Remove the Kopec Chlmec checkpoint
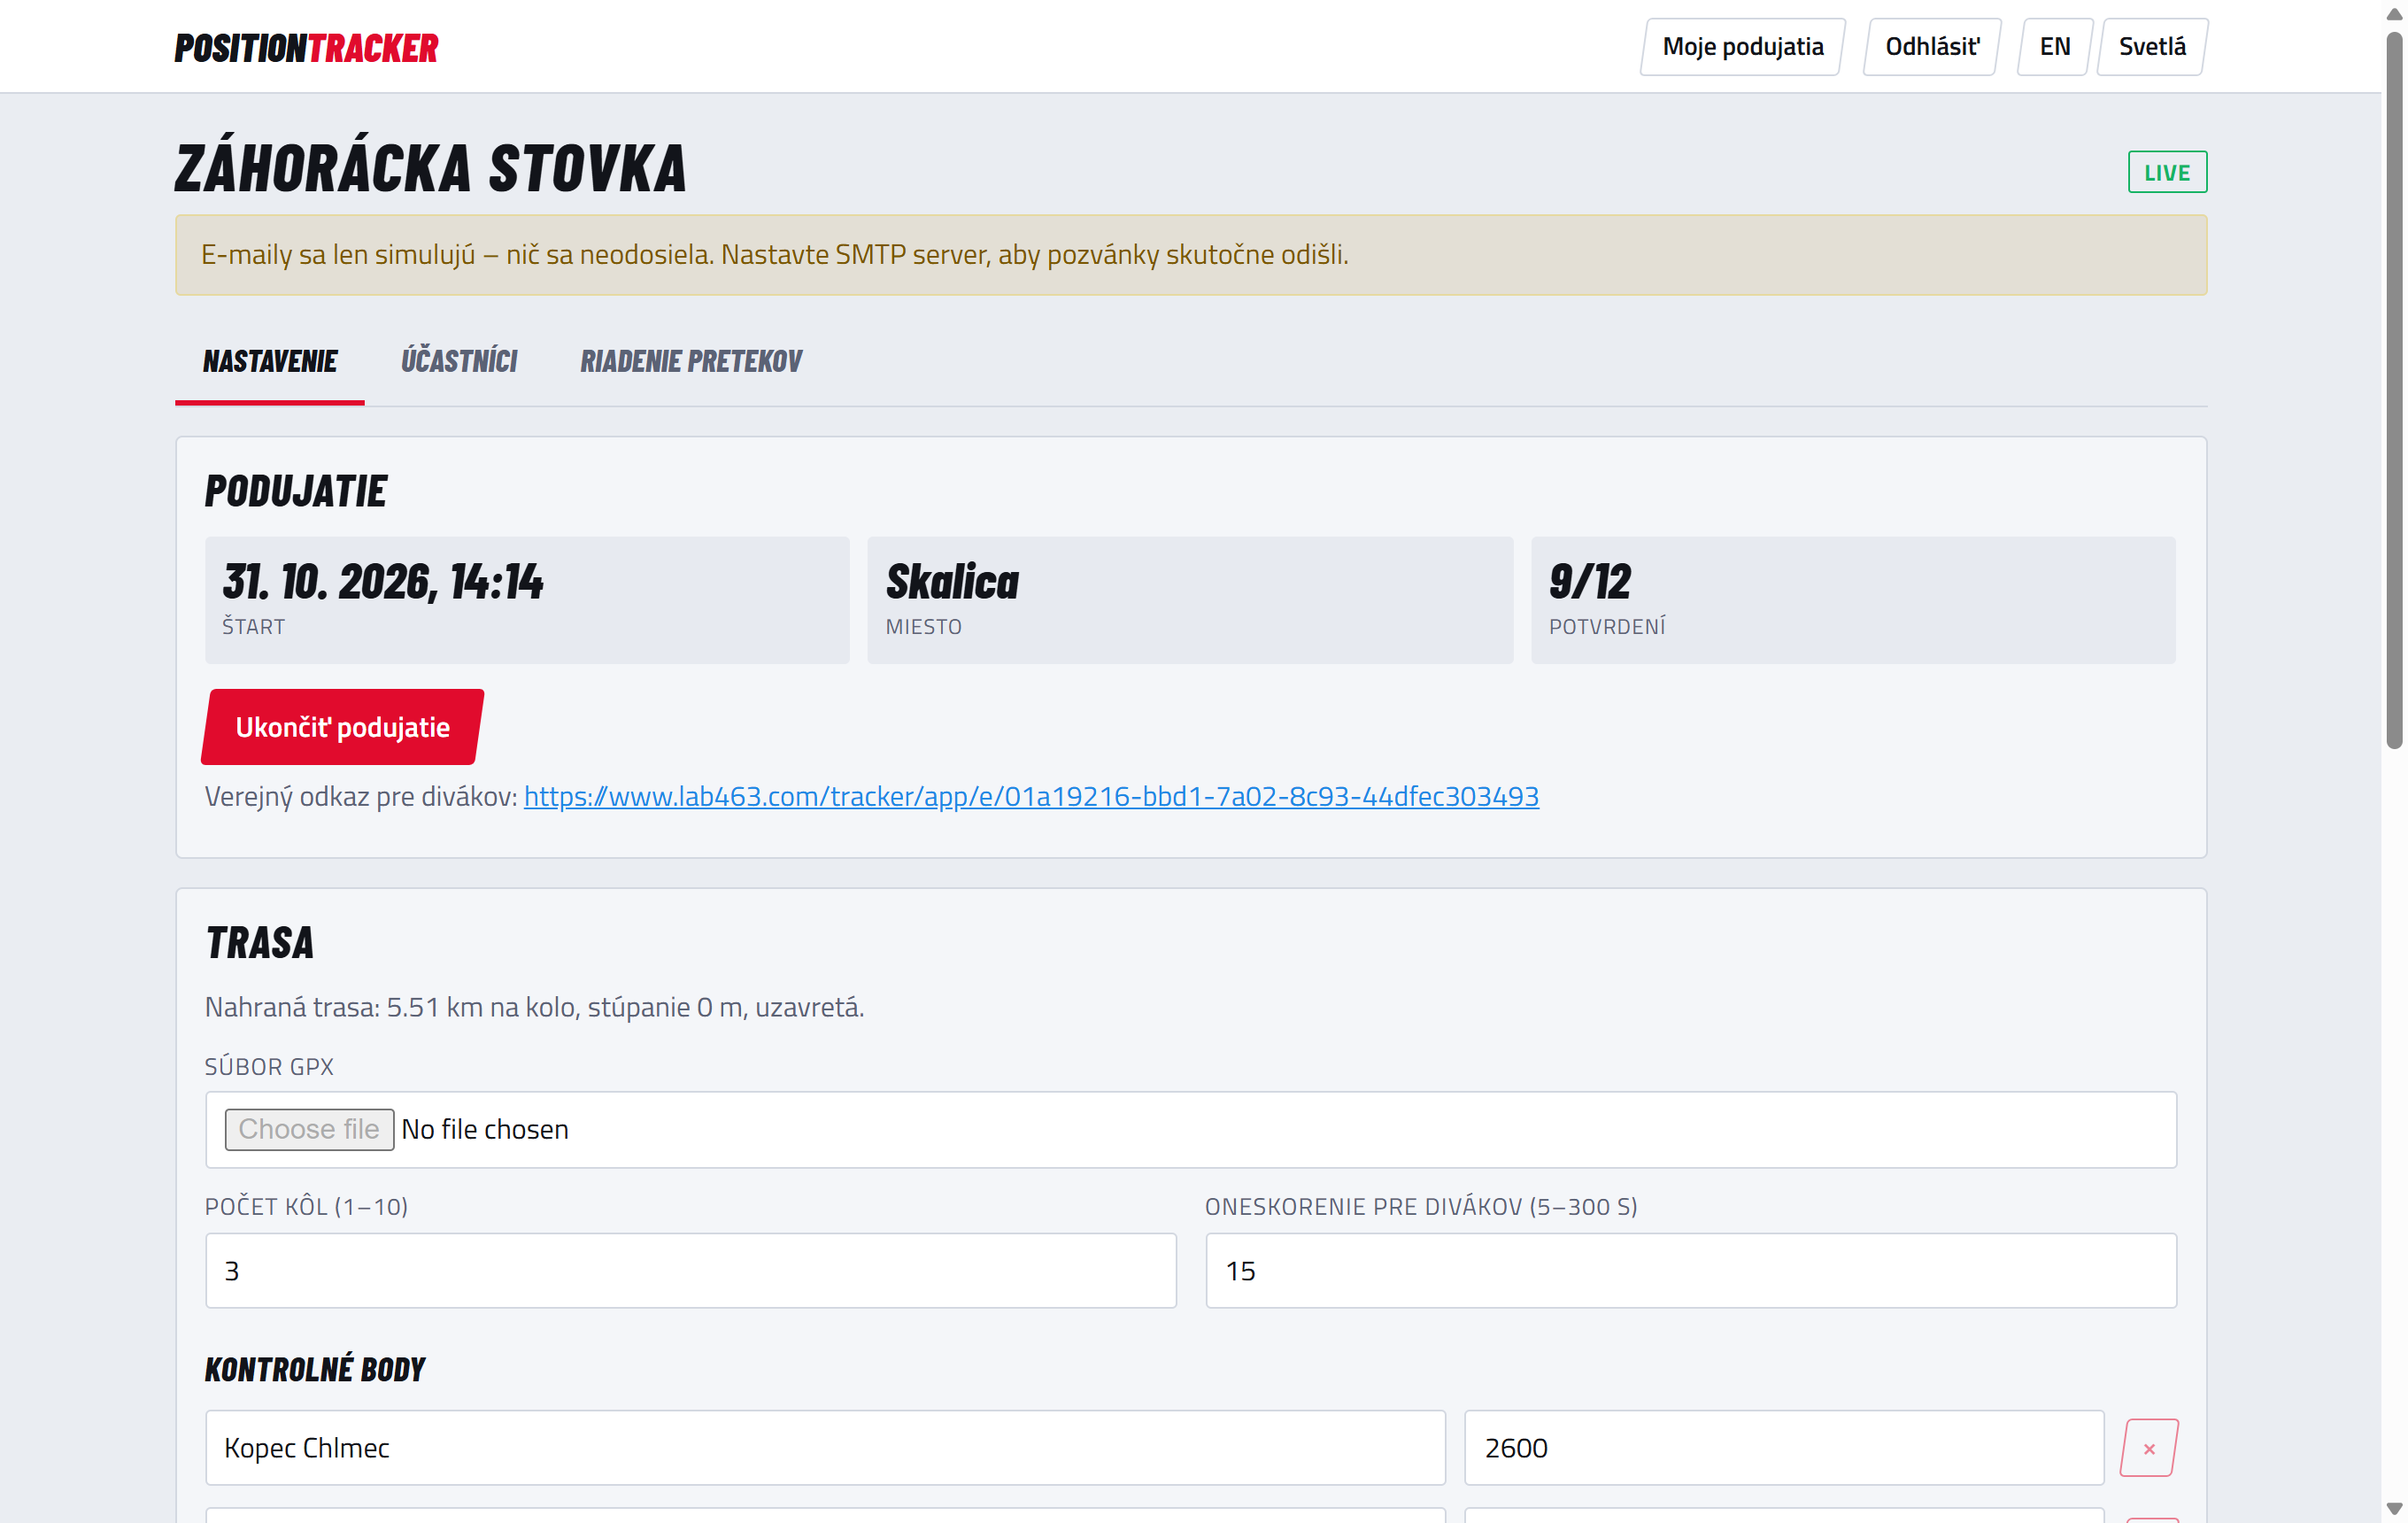Viewport: 2408px width, 1523px height. 2148,1447
